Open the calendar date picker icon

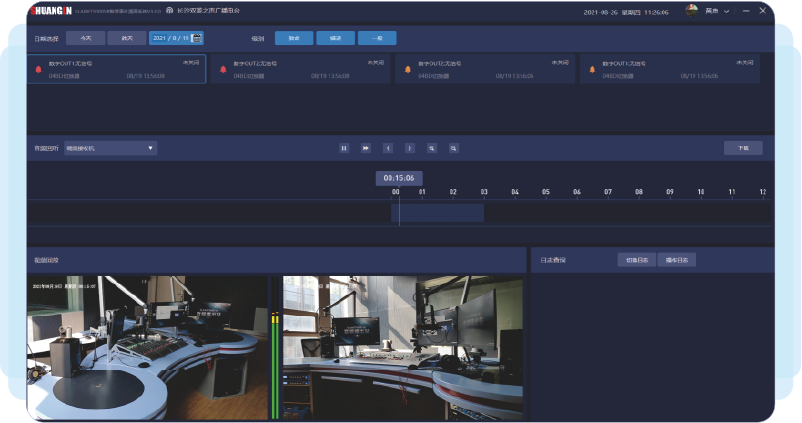[x=197, y=38]
